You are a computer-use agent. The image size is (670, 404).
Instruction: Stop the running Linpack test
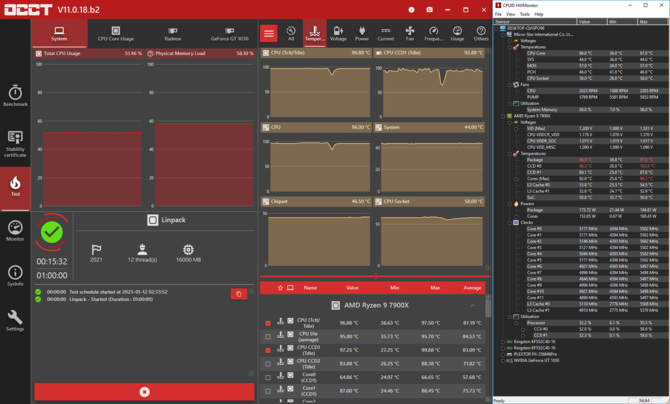pos(144,392)
